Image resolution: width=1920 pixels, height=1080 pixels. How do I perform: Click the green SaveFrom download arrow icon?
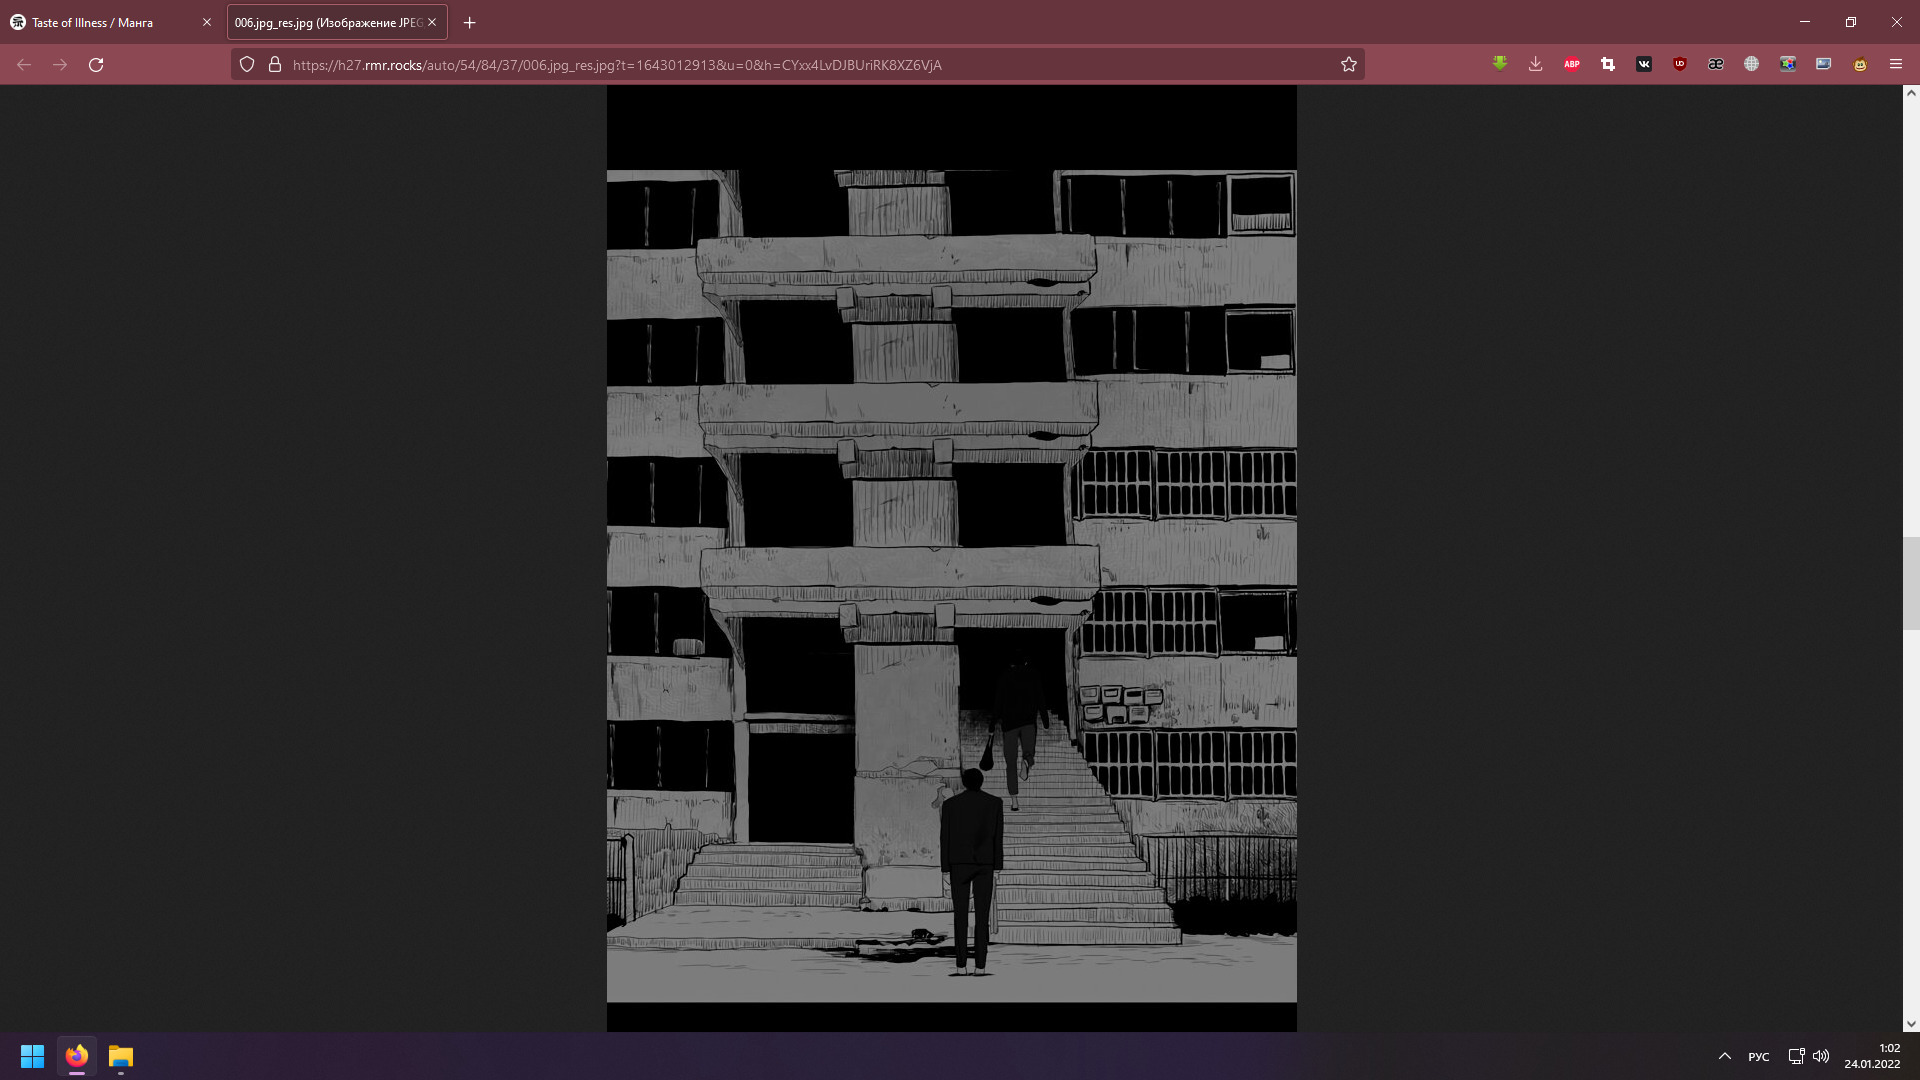click(1499, 64)
